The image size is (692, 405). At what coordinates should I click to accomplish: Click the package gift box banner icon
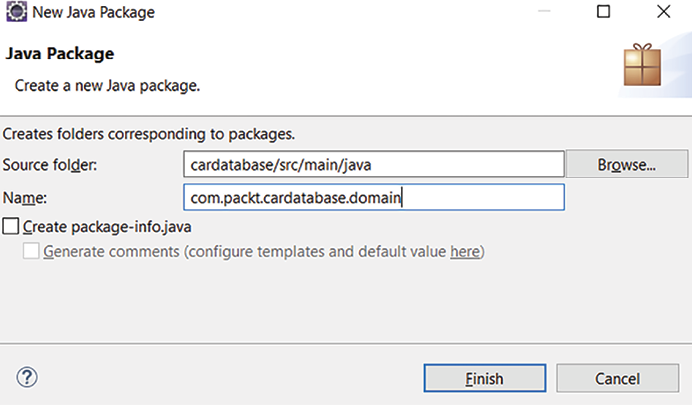point(642,66)
